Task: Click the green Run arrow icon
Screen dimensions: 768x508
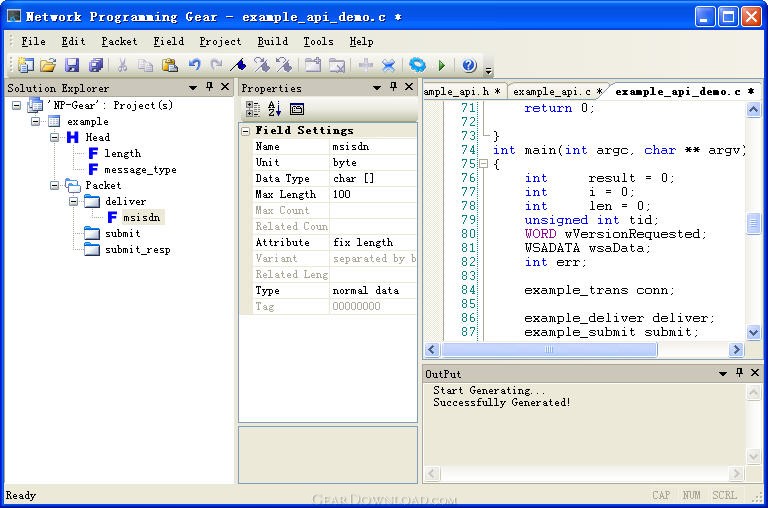Action: tap(442, 65)
